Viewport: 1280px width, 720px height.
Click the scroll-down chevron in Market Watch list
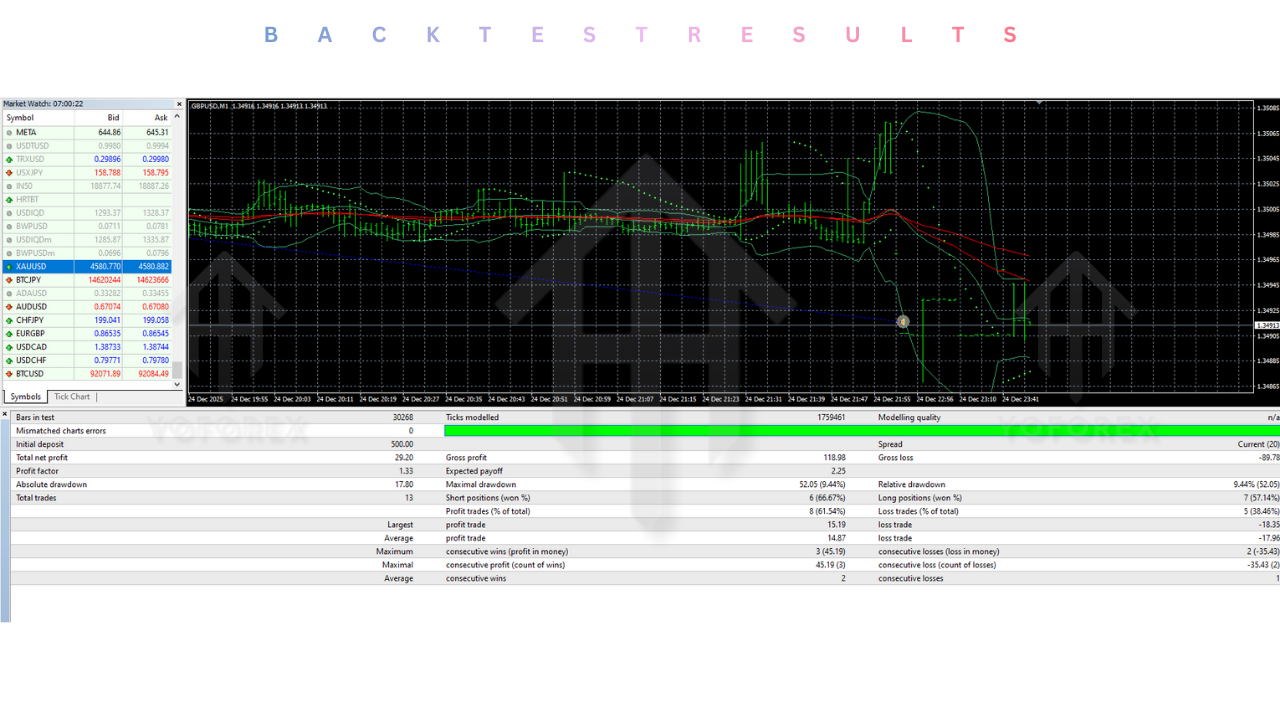pyautogui.click(x=175, y=383)
